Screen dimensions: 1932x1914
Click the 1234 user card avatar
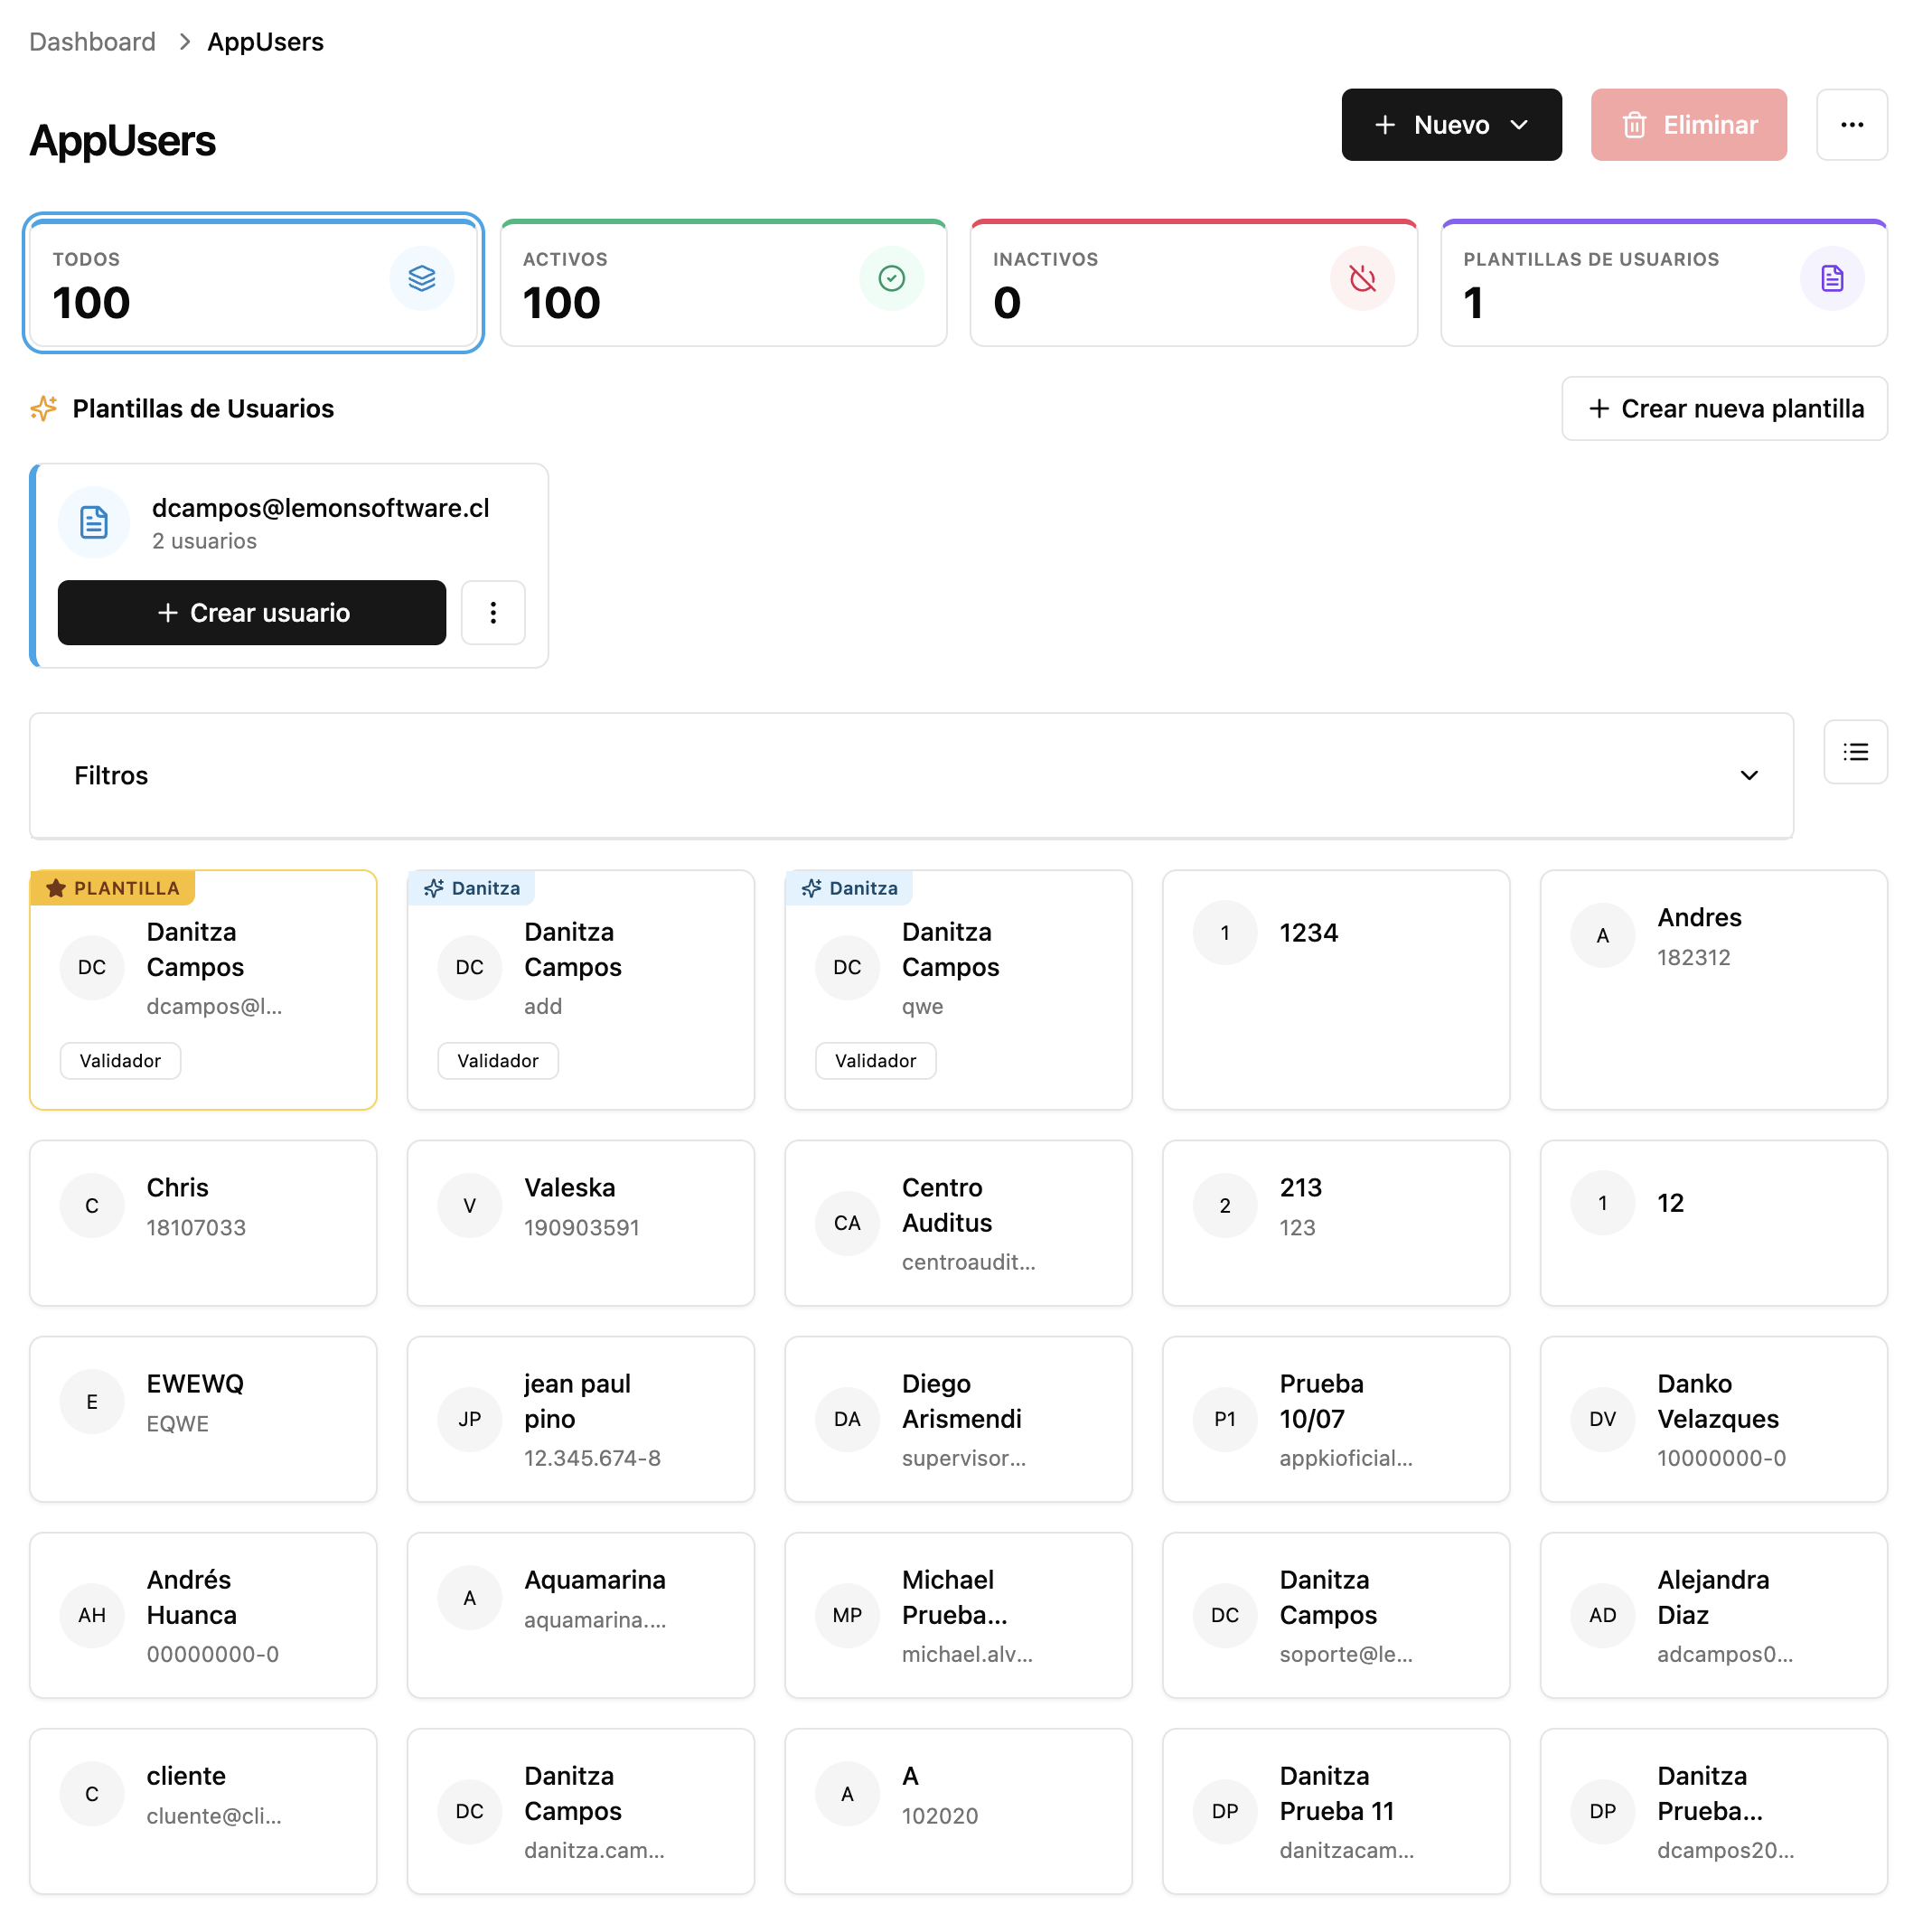click(x=1224, y=932)
